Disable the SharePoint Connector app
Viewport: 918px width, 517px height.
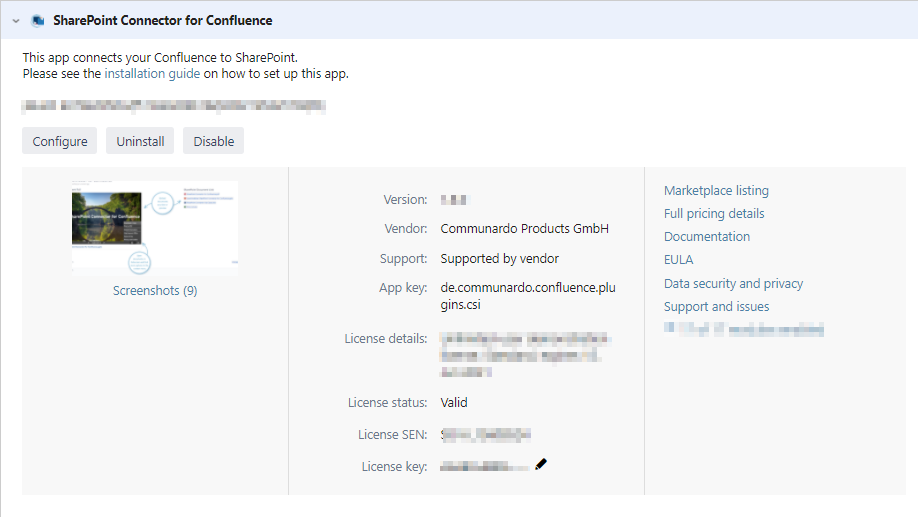coord(213,141)
